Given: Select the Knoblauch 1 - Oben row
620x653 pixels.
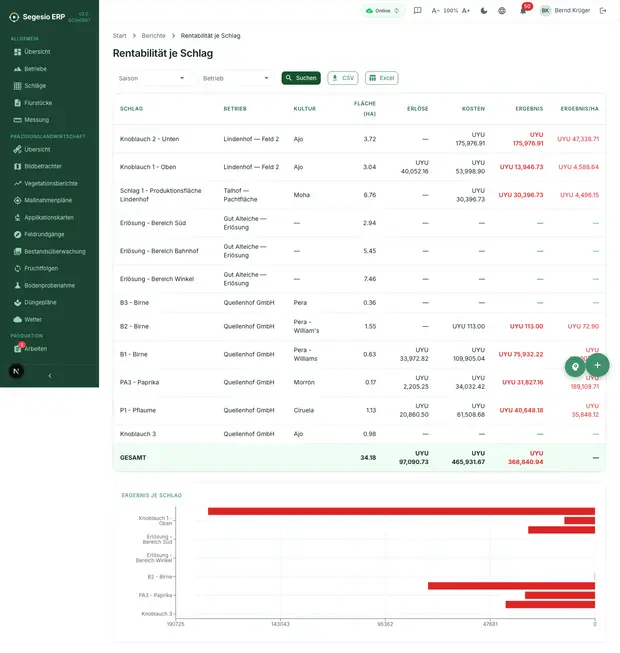Looking at the screenshot, I should point(359,167).
